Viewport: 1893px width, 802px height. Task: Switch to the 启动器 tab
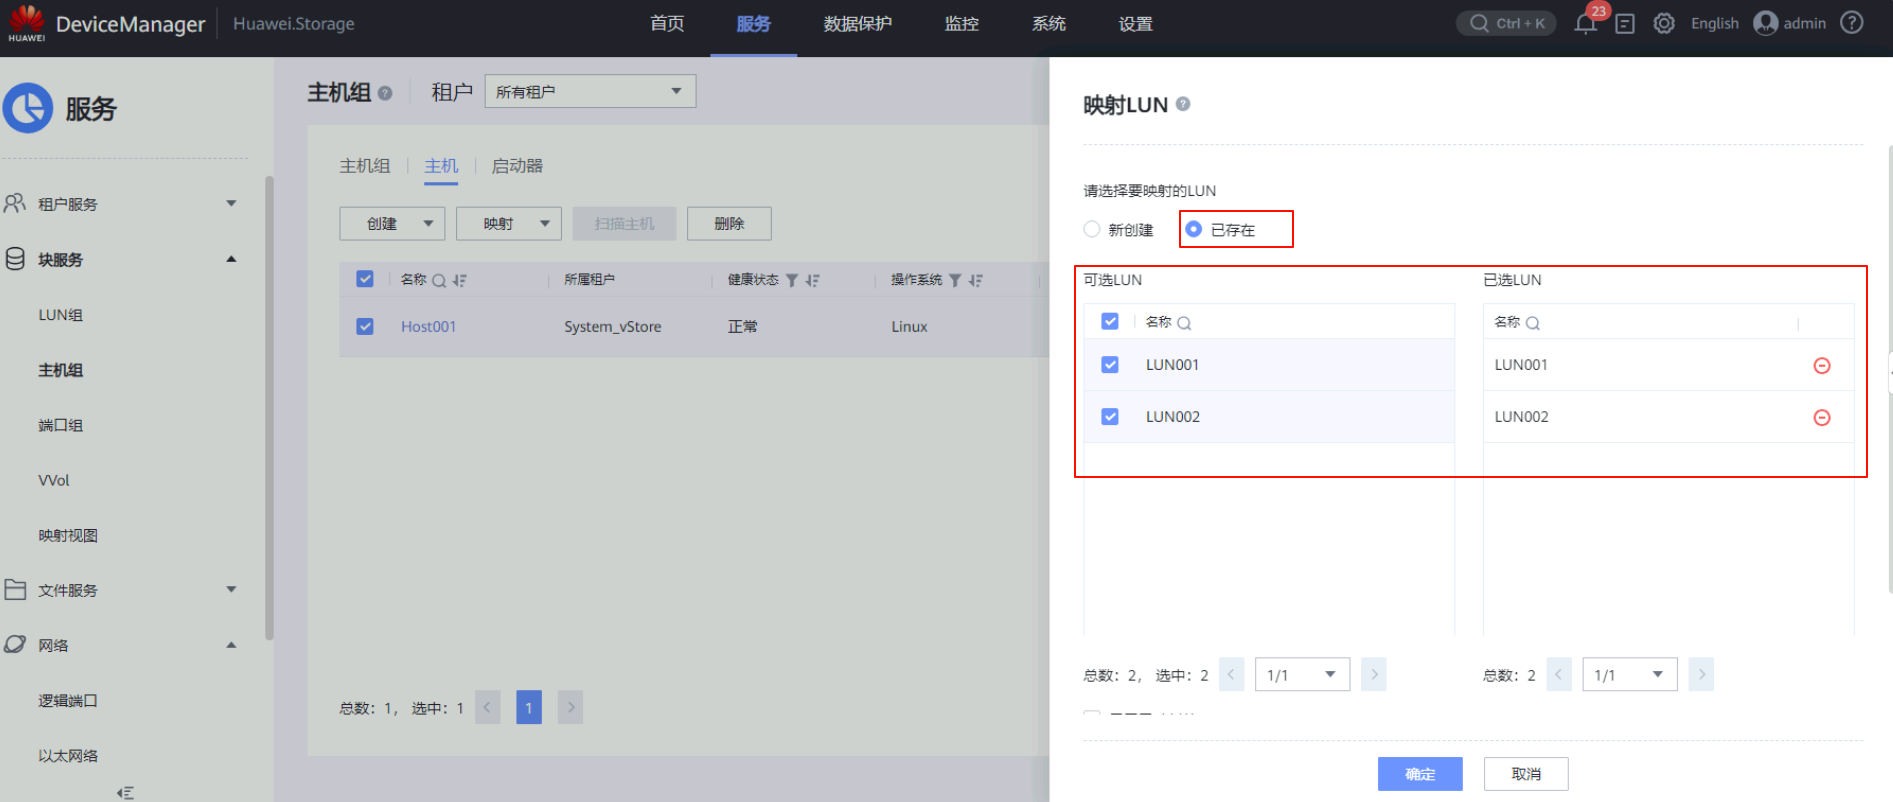click(x=517, y=166)
